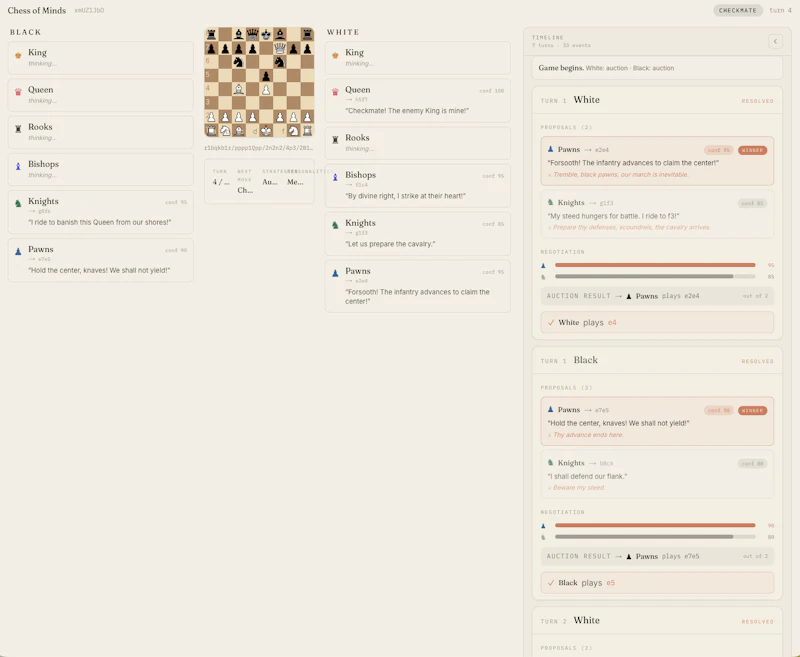Click the Turn value in the game info panel
The width and height of the screenshot is (800, 657).
point(221,182)
